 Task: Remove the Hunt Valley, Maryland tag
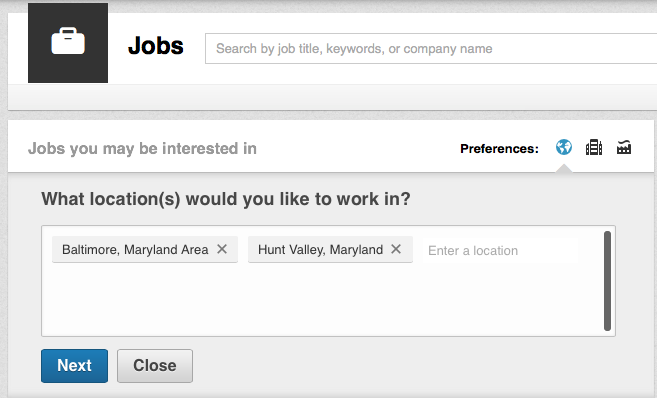[396, 249]
